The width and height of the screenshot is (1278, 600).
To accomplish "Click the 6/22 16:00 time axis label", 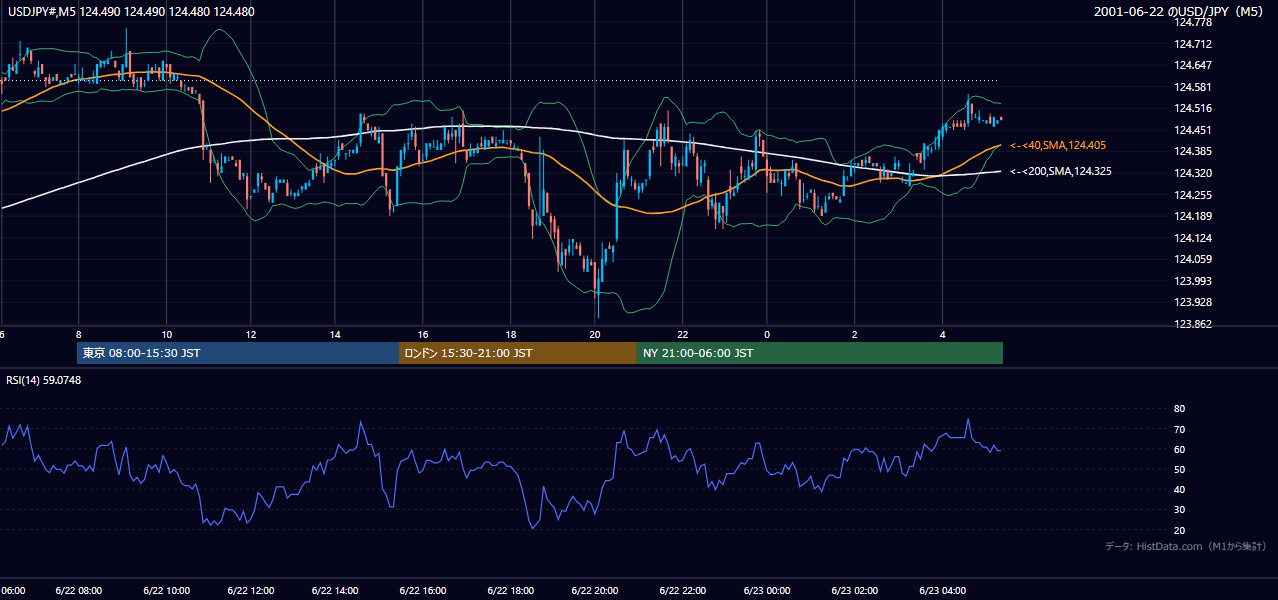I will coord(423,591).
